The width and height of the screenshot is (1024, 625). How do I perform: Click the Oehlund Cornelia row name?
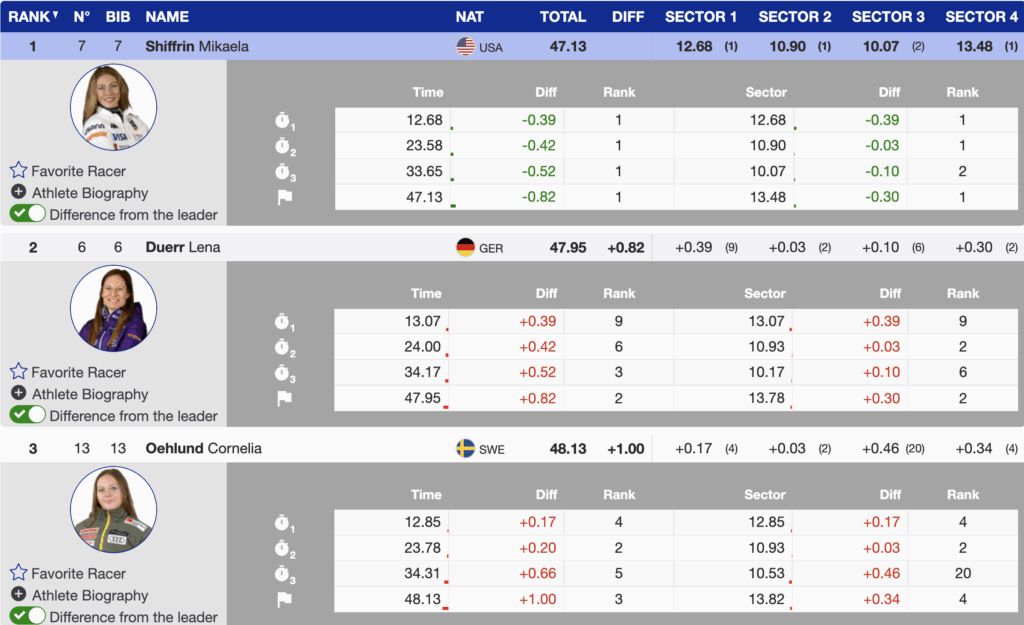203,448
